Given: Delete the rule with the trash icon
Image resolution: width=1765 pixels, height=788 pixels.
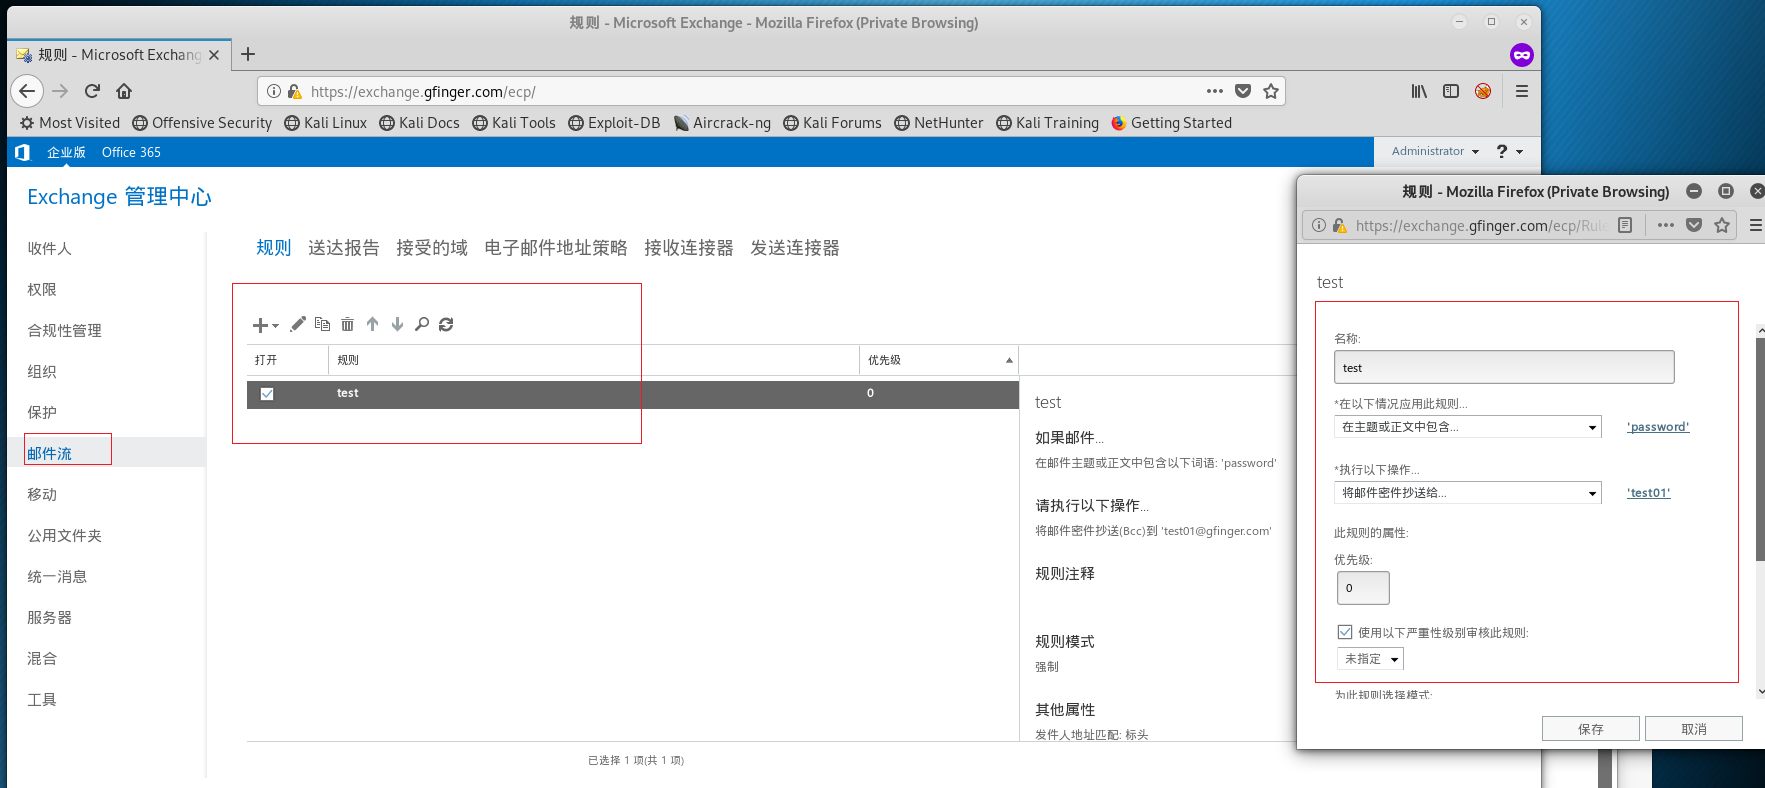Looking at the screenshot, I should point(347,324).
